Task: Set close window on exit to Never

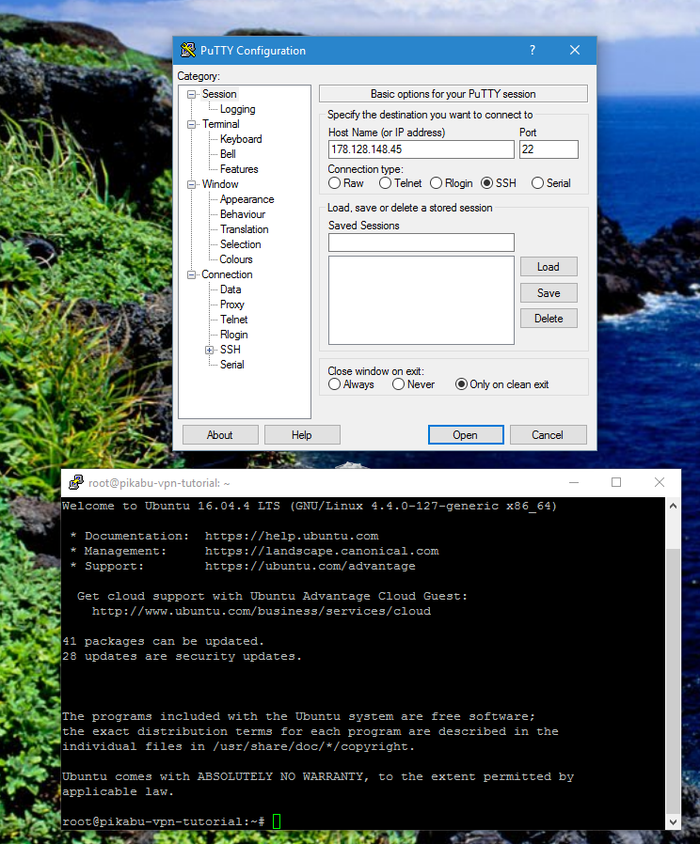Action: [399, 384]
